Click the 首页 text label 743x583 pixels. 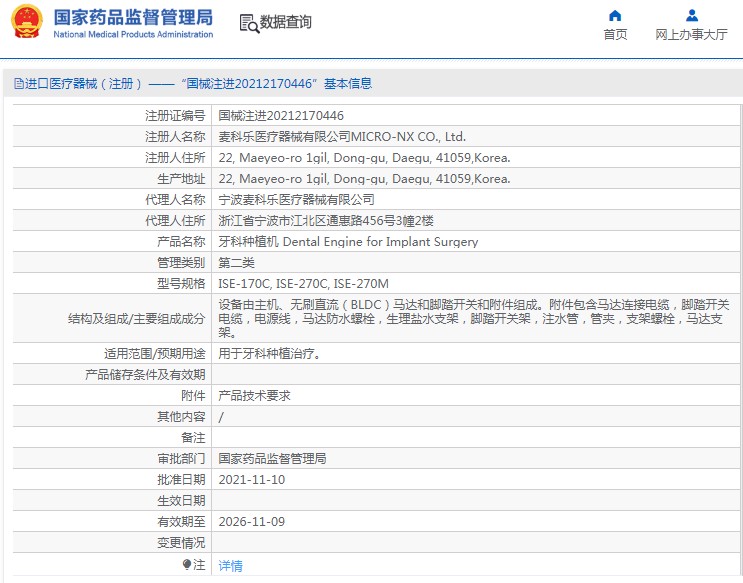(615, 35)
